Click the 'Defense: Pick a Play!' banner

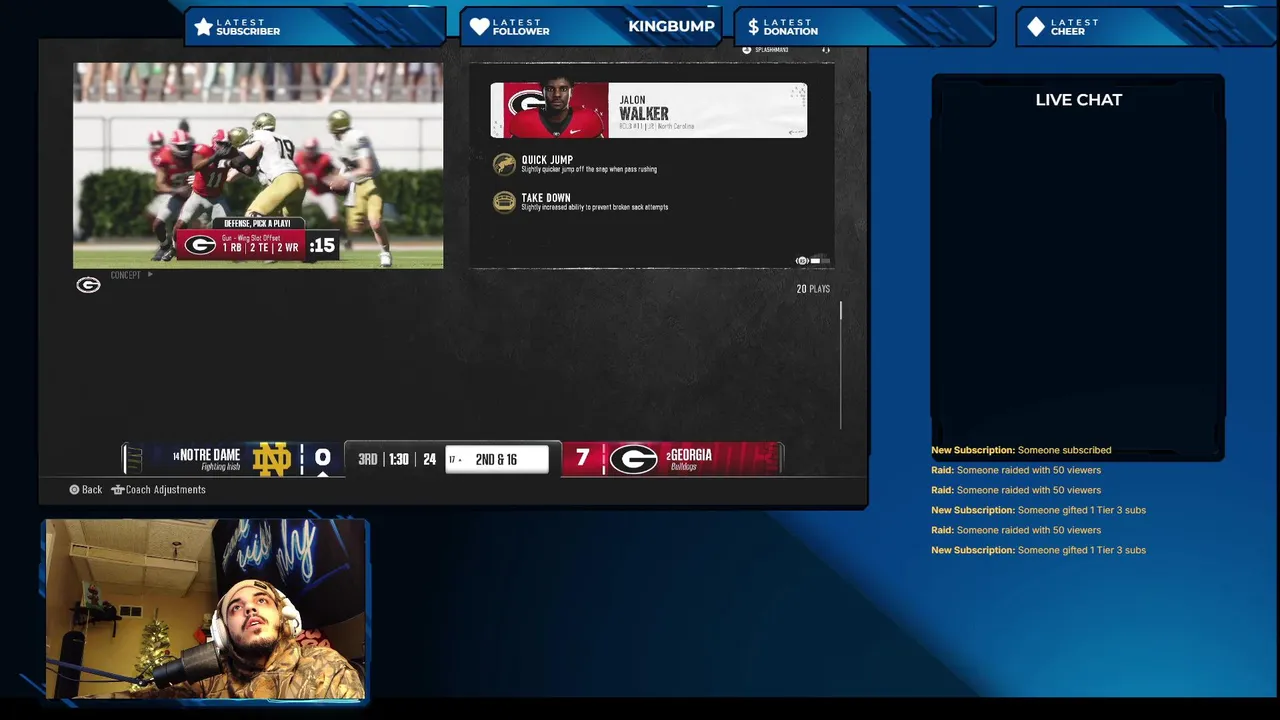pos(257,223)
